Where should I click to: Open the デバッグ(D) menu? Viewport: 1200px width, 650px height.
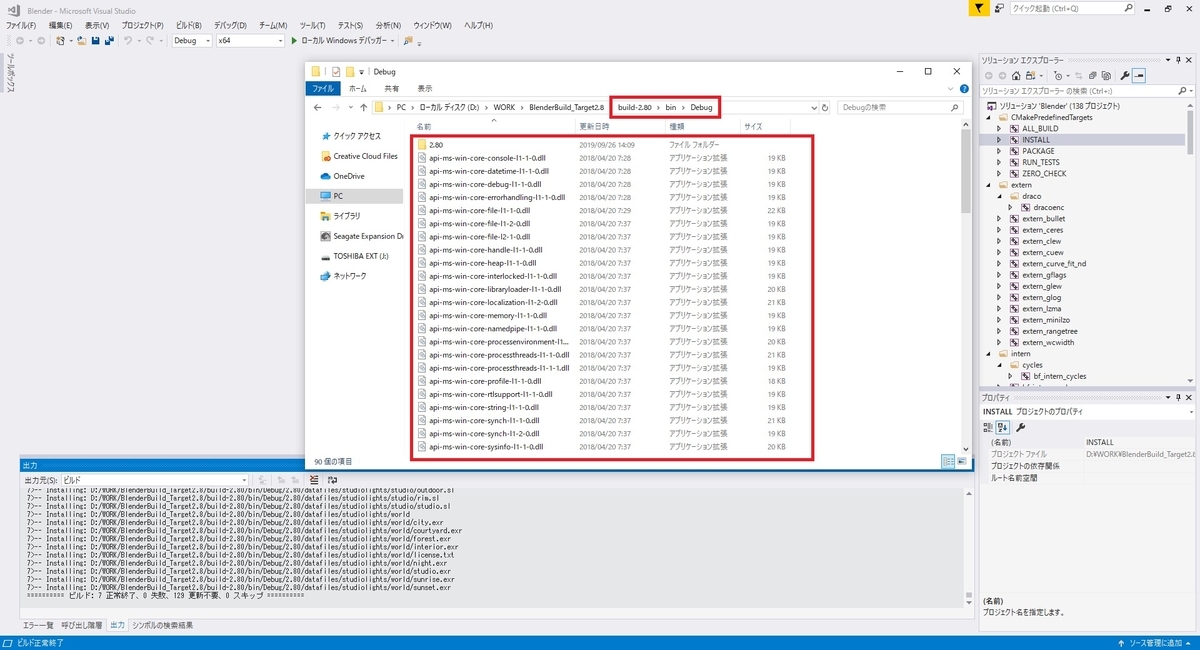click(230, 25)
